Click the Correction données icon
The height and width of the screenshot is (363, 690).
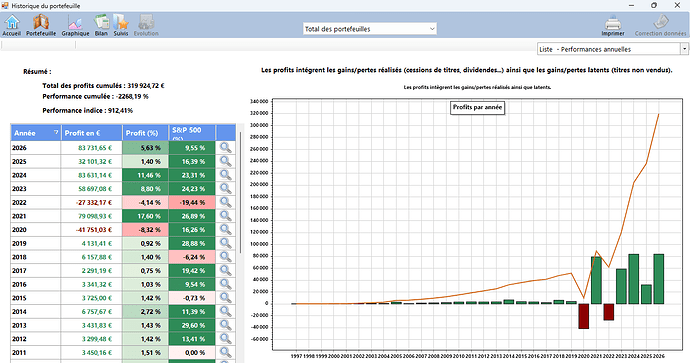[661, 25]
